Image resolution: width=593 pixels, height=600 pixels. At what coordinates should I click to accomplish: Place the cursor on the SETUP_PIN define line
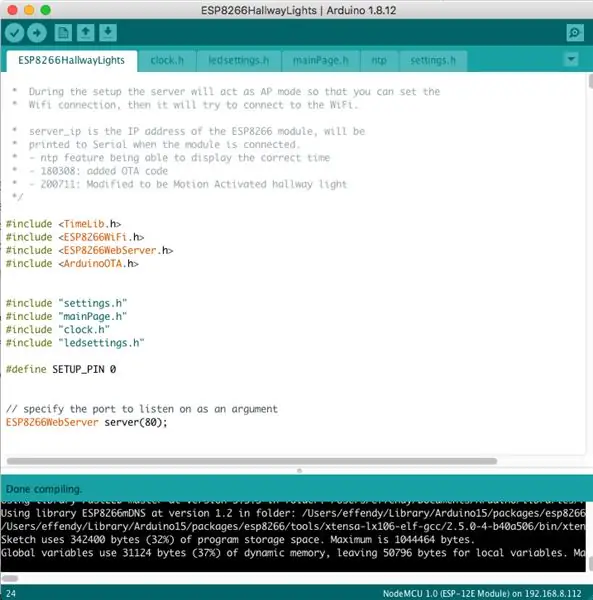pyautogui.click(x=61, y=369)
